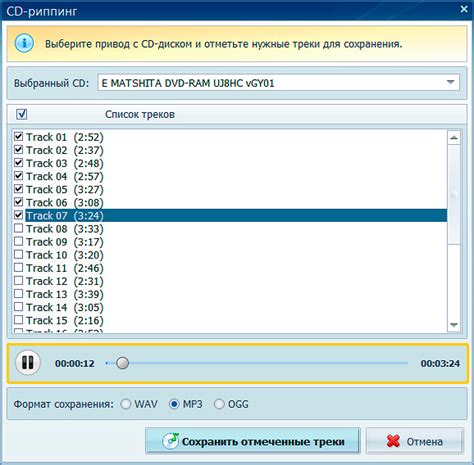This screenshot has width=474, height=465.
Task: Close the CD-риппинг dialog
Action: pyautogui.click(x=464, y=9)
